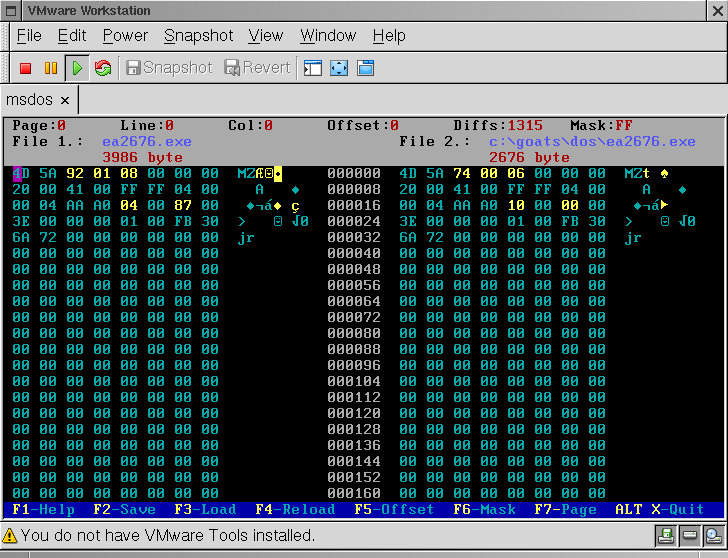Click the red Power Off stop icon

(x=25, y=68)
